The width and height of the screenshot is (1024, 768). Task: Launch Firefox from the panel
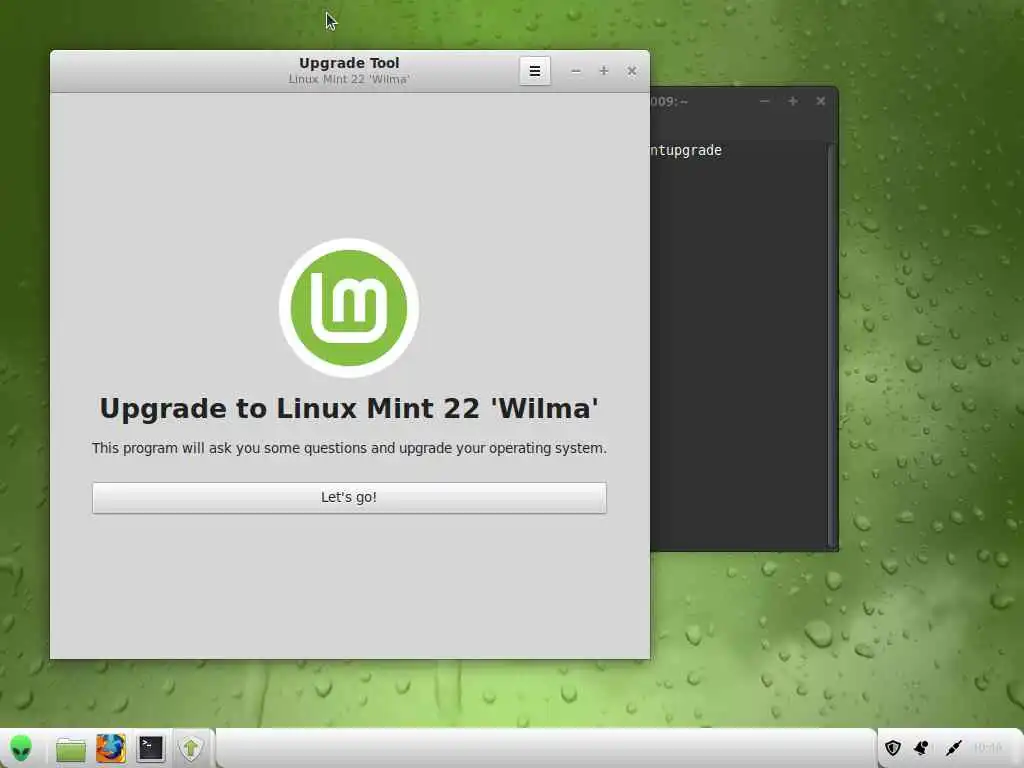pos(110,748)
